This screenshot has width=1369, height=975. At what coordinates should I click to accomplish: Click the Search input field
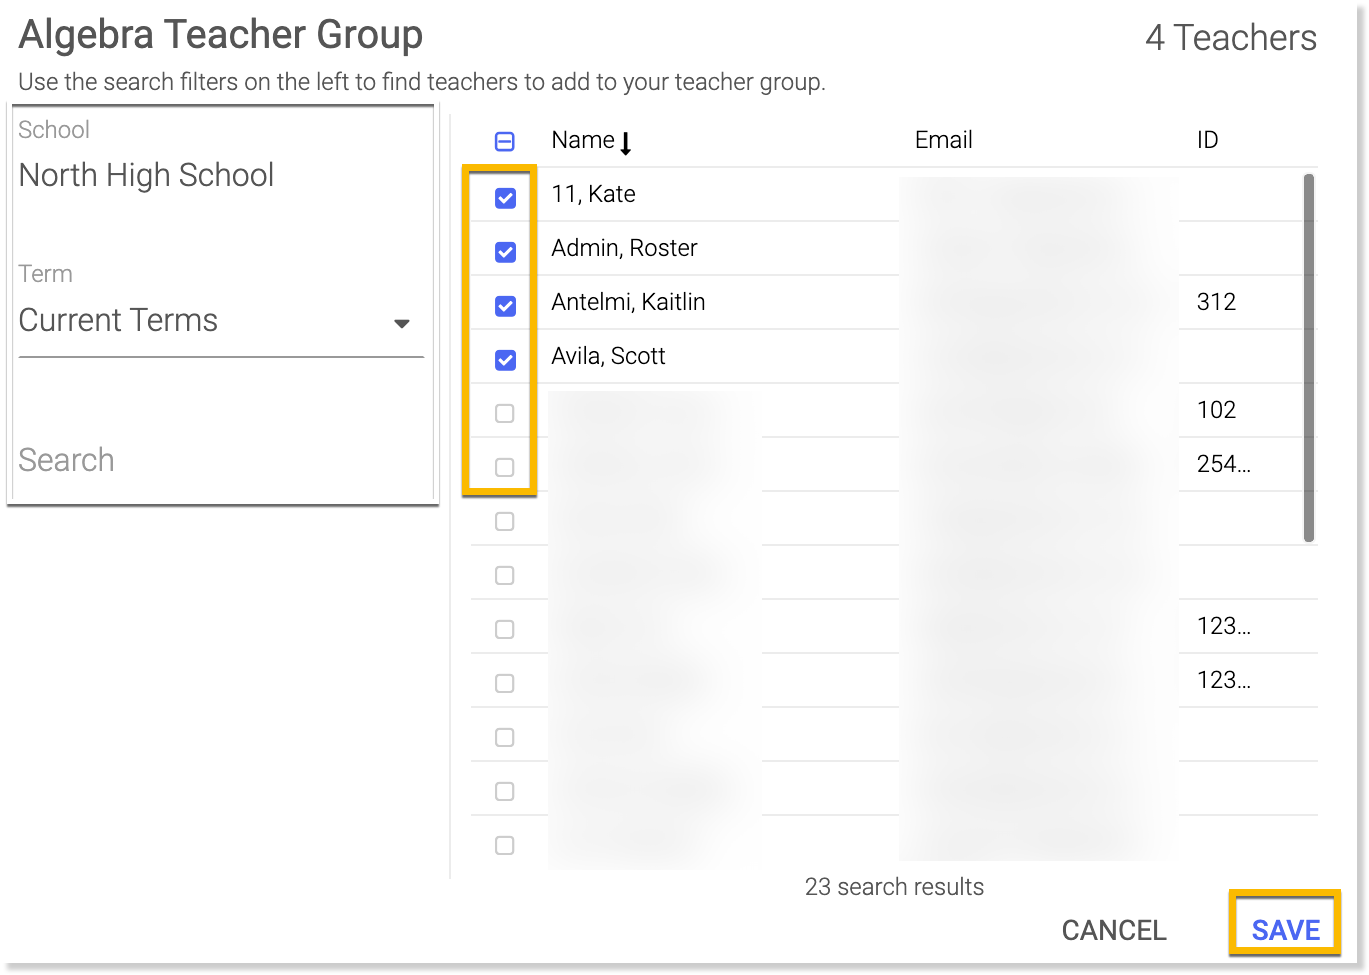220,460
